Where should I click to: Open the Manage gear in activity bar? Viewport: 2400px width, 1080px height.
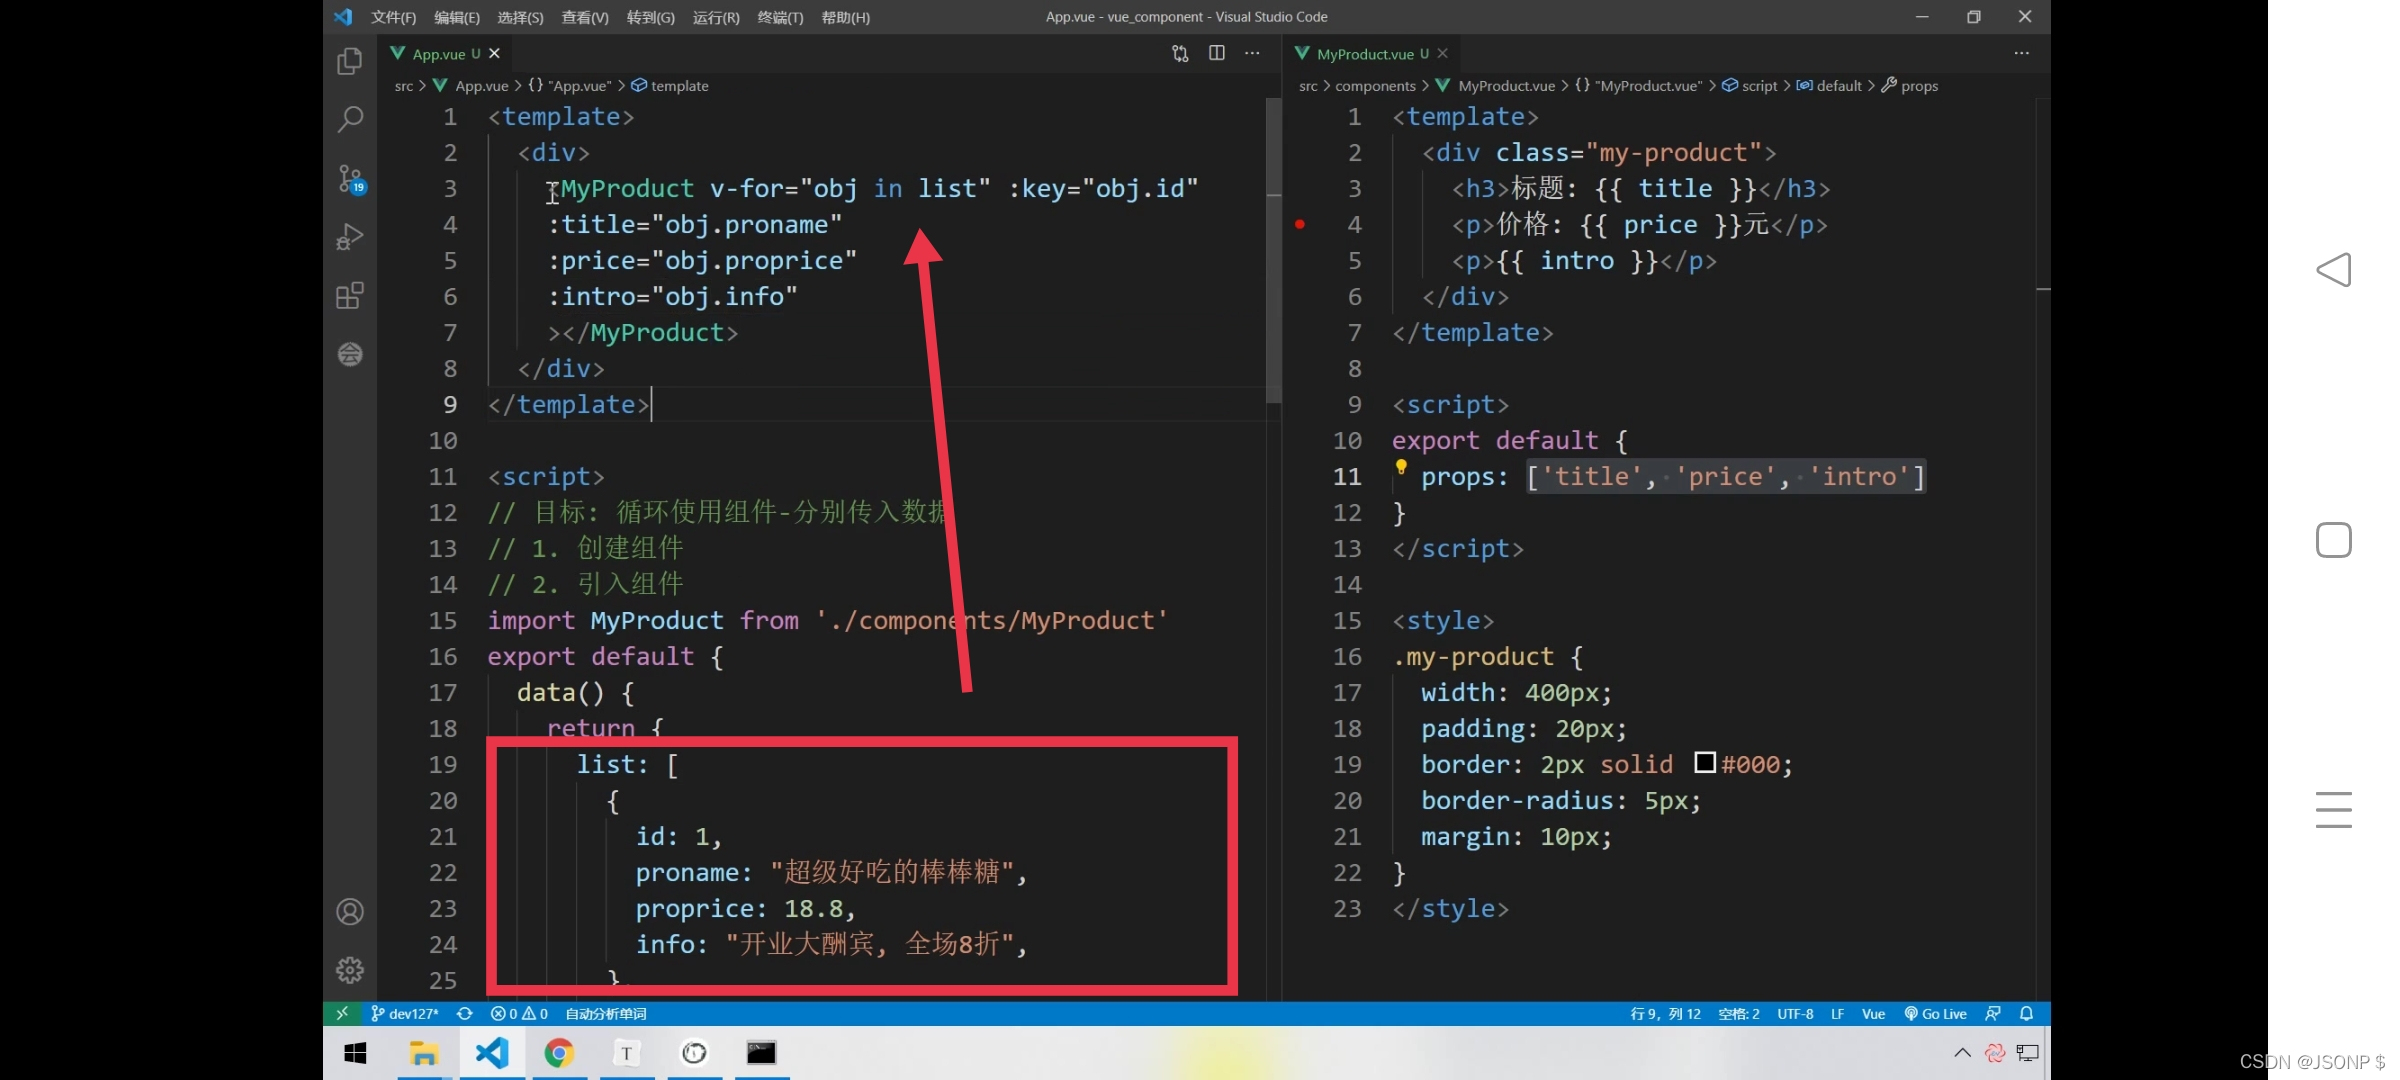(349, 970)
